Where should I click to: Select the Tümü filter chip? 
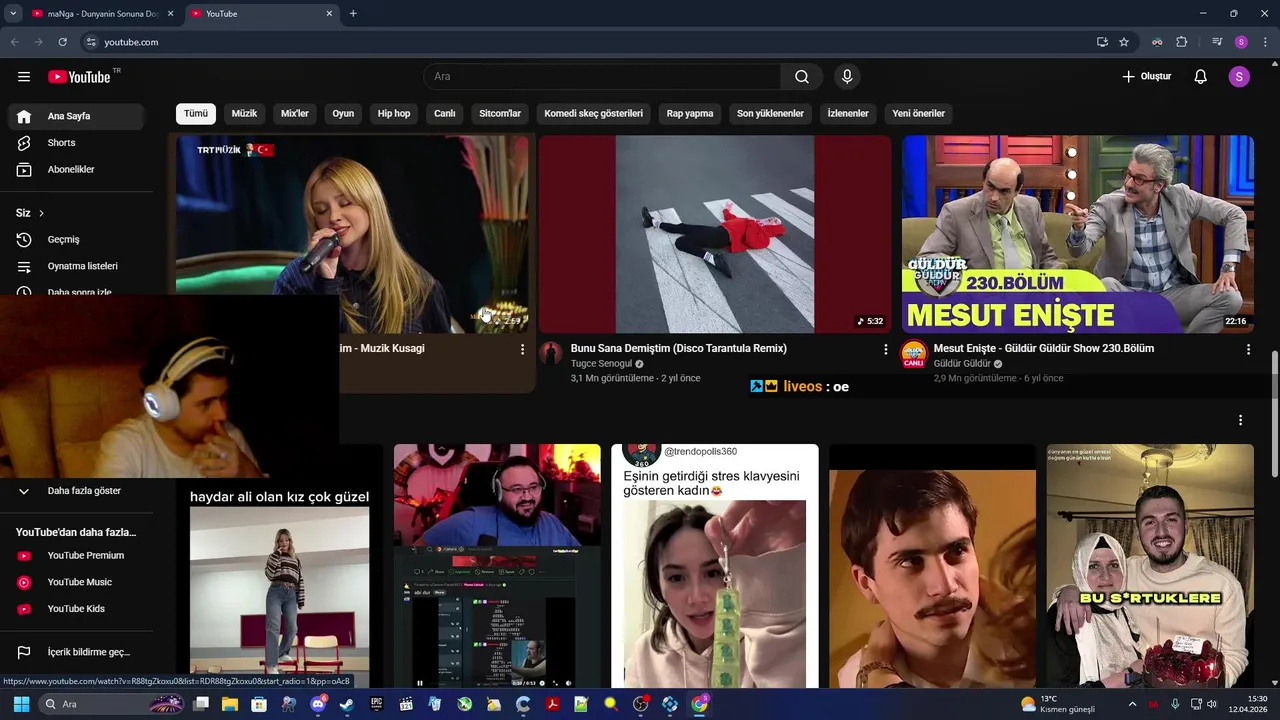tap(196, 114)
